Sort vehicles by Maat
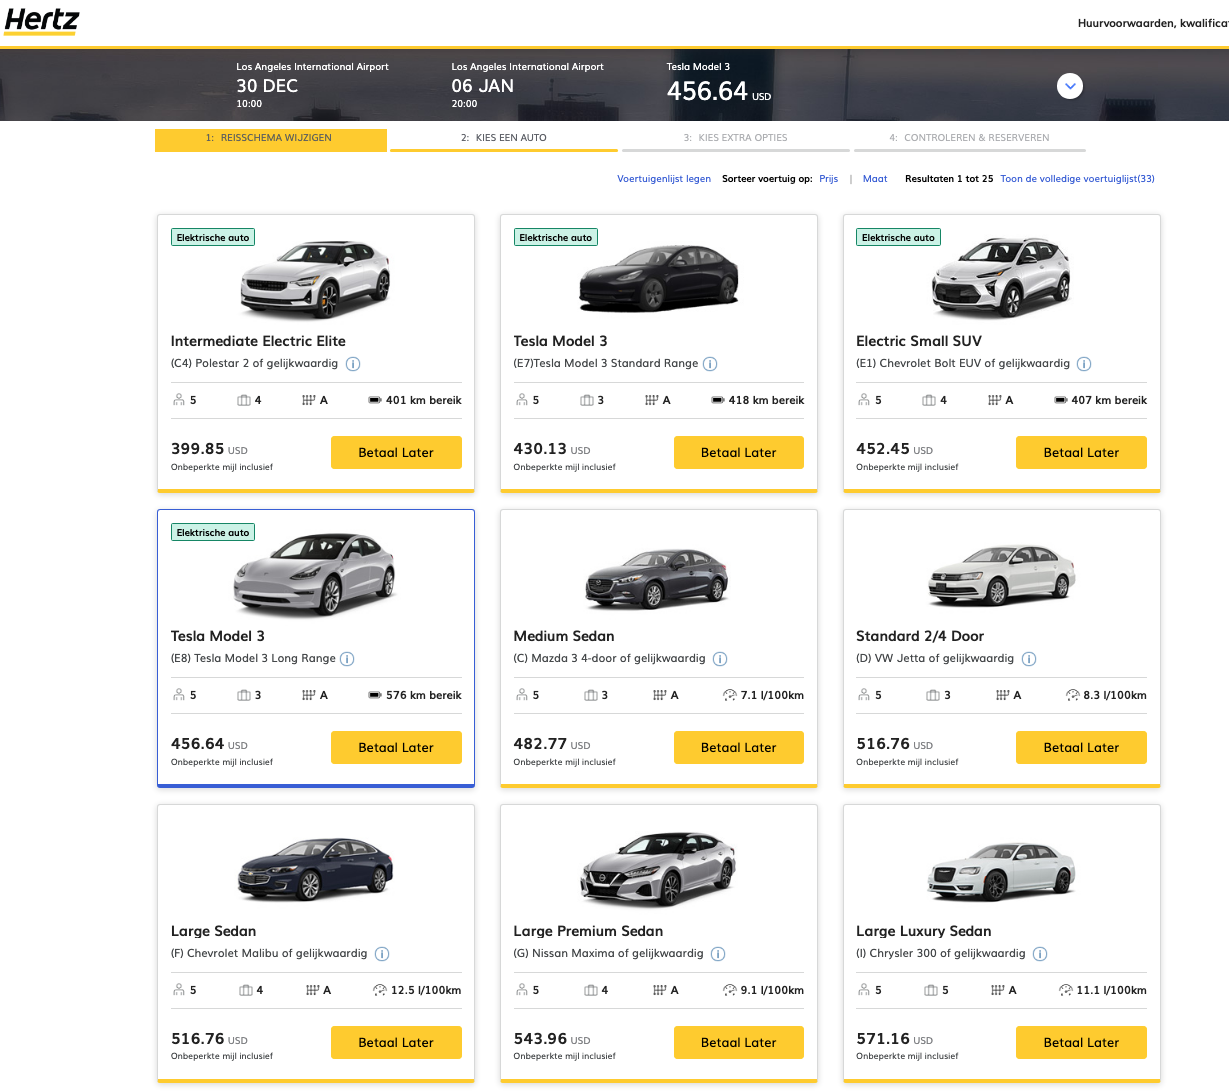Image resolution: width=1229 pixels, height=1091 pixels. [x=875, y=179]
